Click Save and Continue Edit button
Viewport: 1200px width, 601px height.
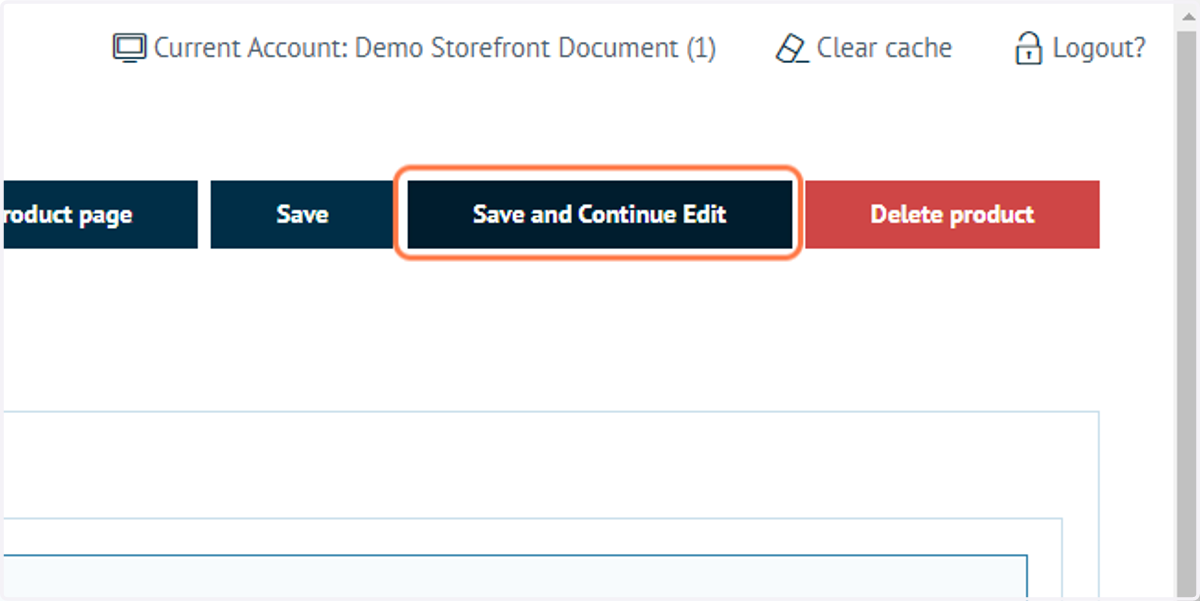[x=599, y=214]
